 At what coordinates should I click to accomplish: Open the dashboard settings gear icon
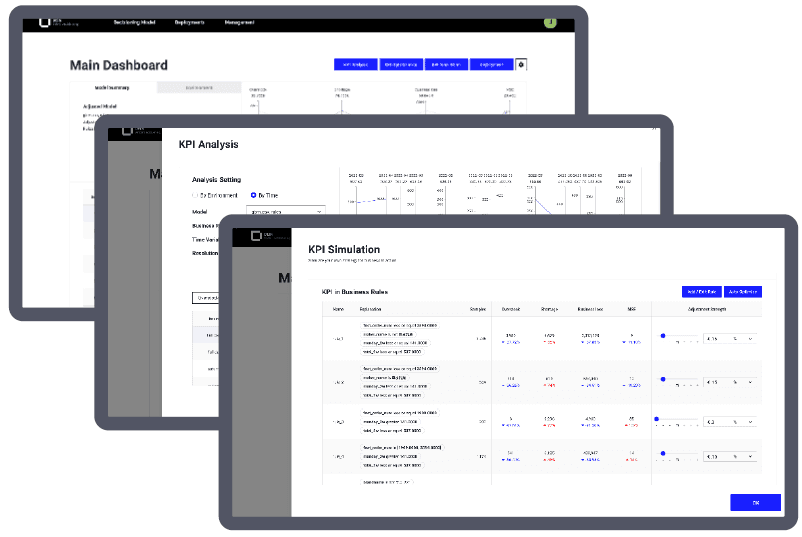coord(521,64)
